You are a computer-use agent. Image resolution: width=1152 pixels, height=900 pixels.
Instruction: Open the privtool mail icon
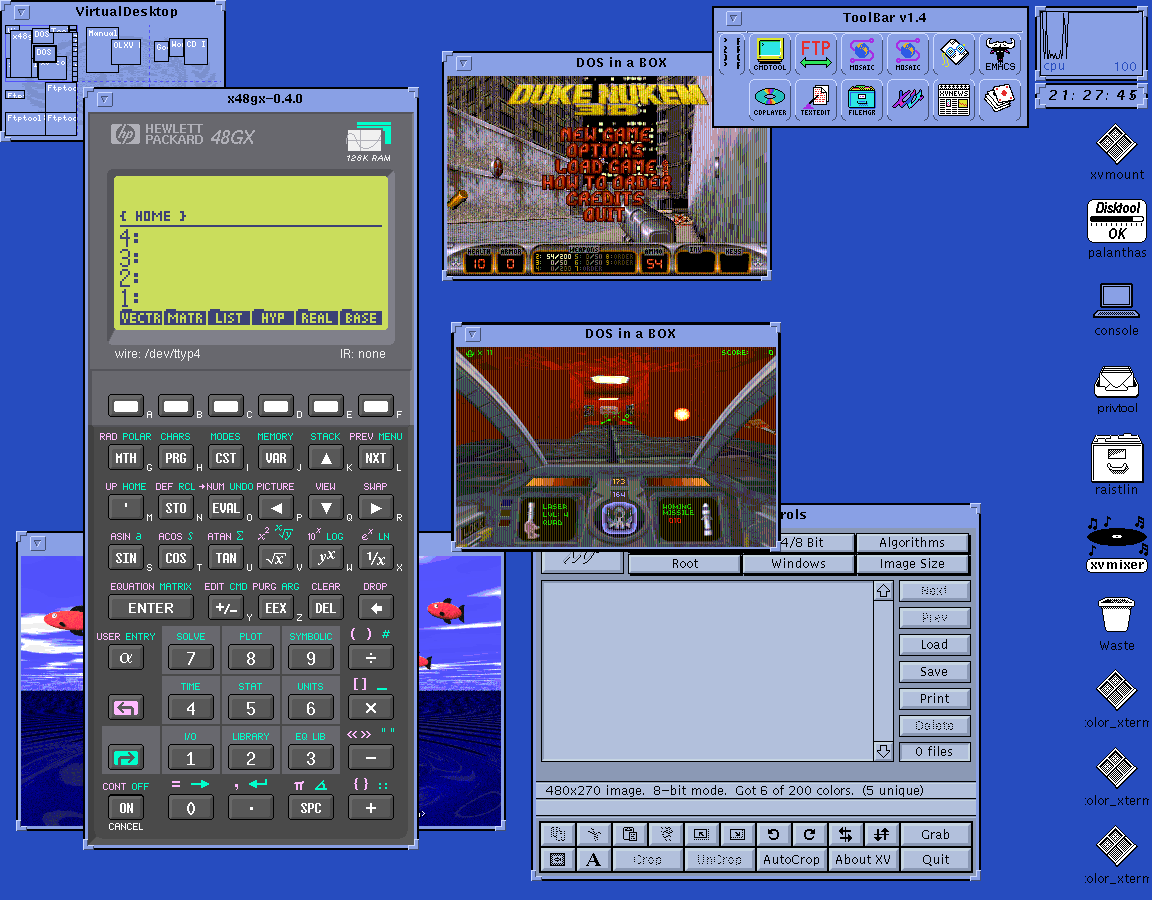pyautogui.click(x=1117, y=389)
